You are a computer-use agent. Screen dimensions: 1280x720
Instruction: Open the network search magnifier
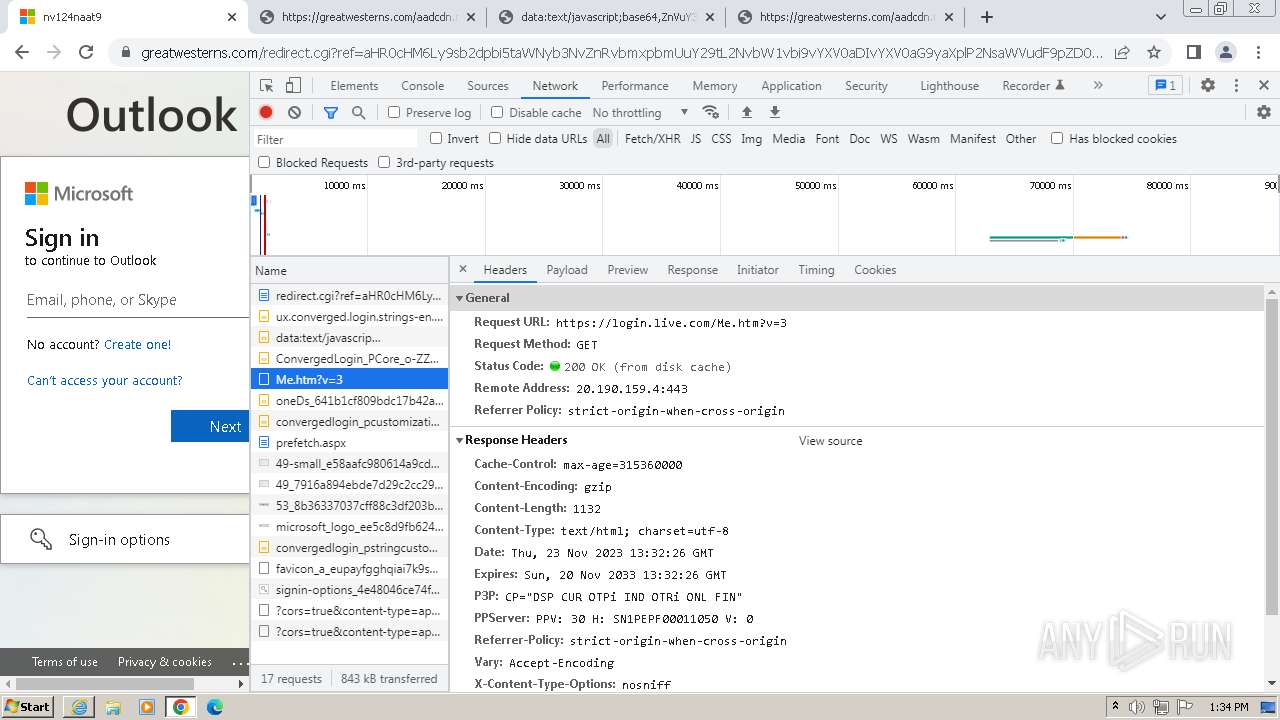pyautogui.click(x=358, y=113)
